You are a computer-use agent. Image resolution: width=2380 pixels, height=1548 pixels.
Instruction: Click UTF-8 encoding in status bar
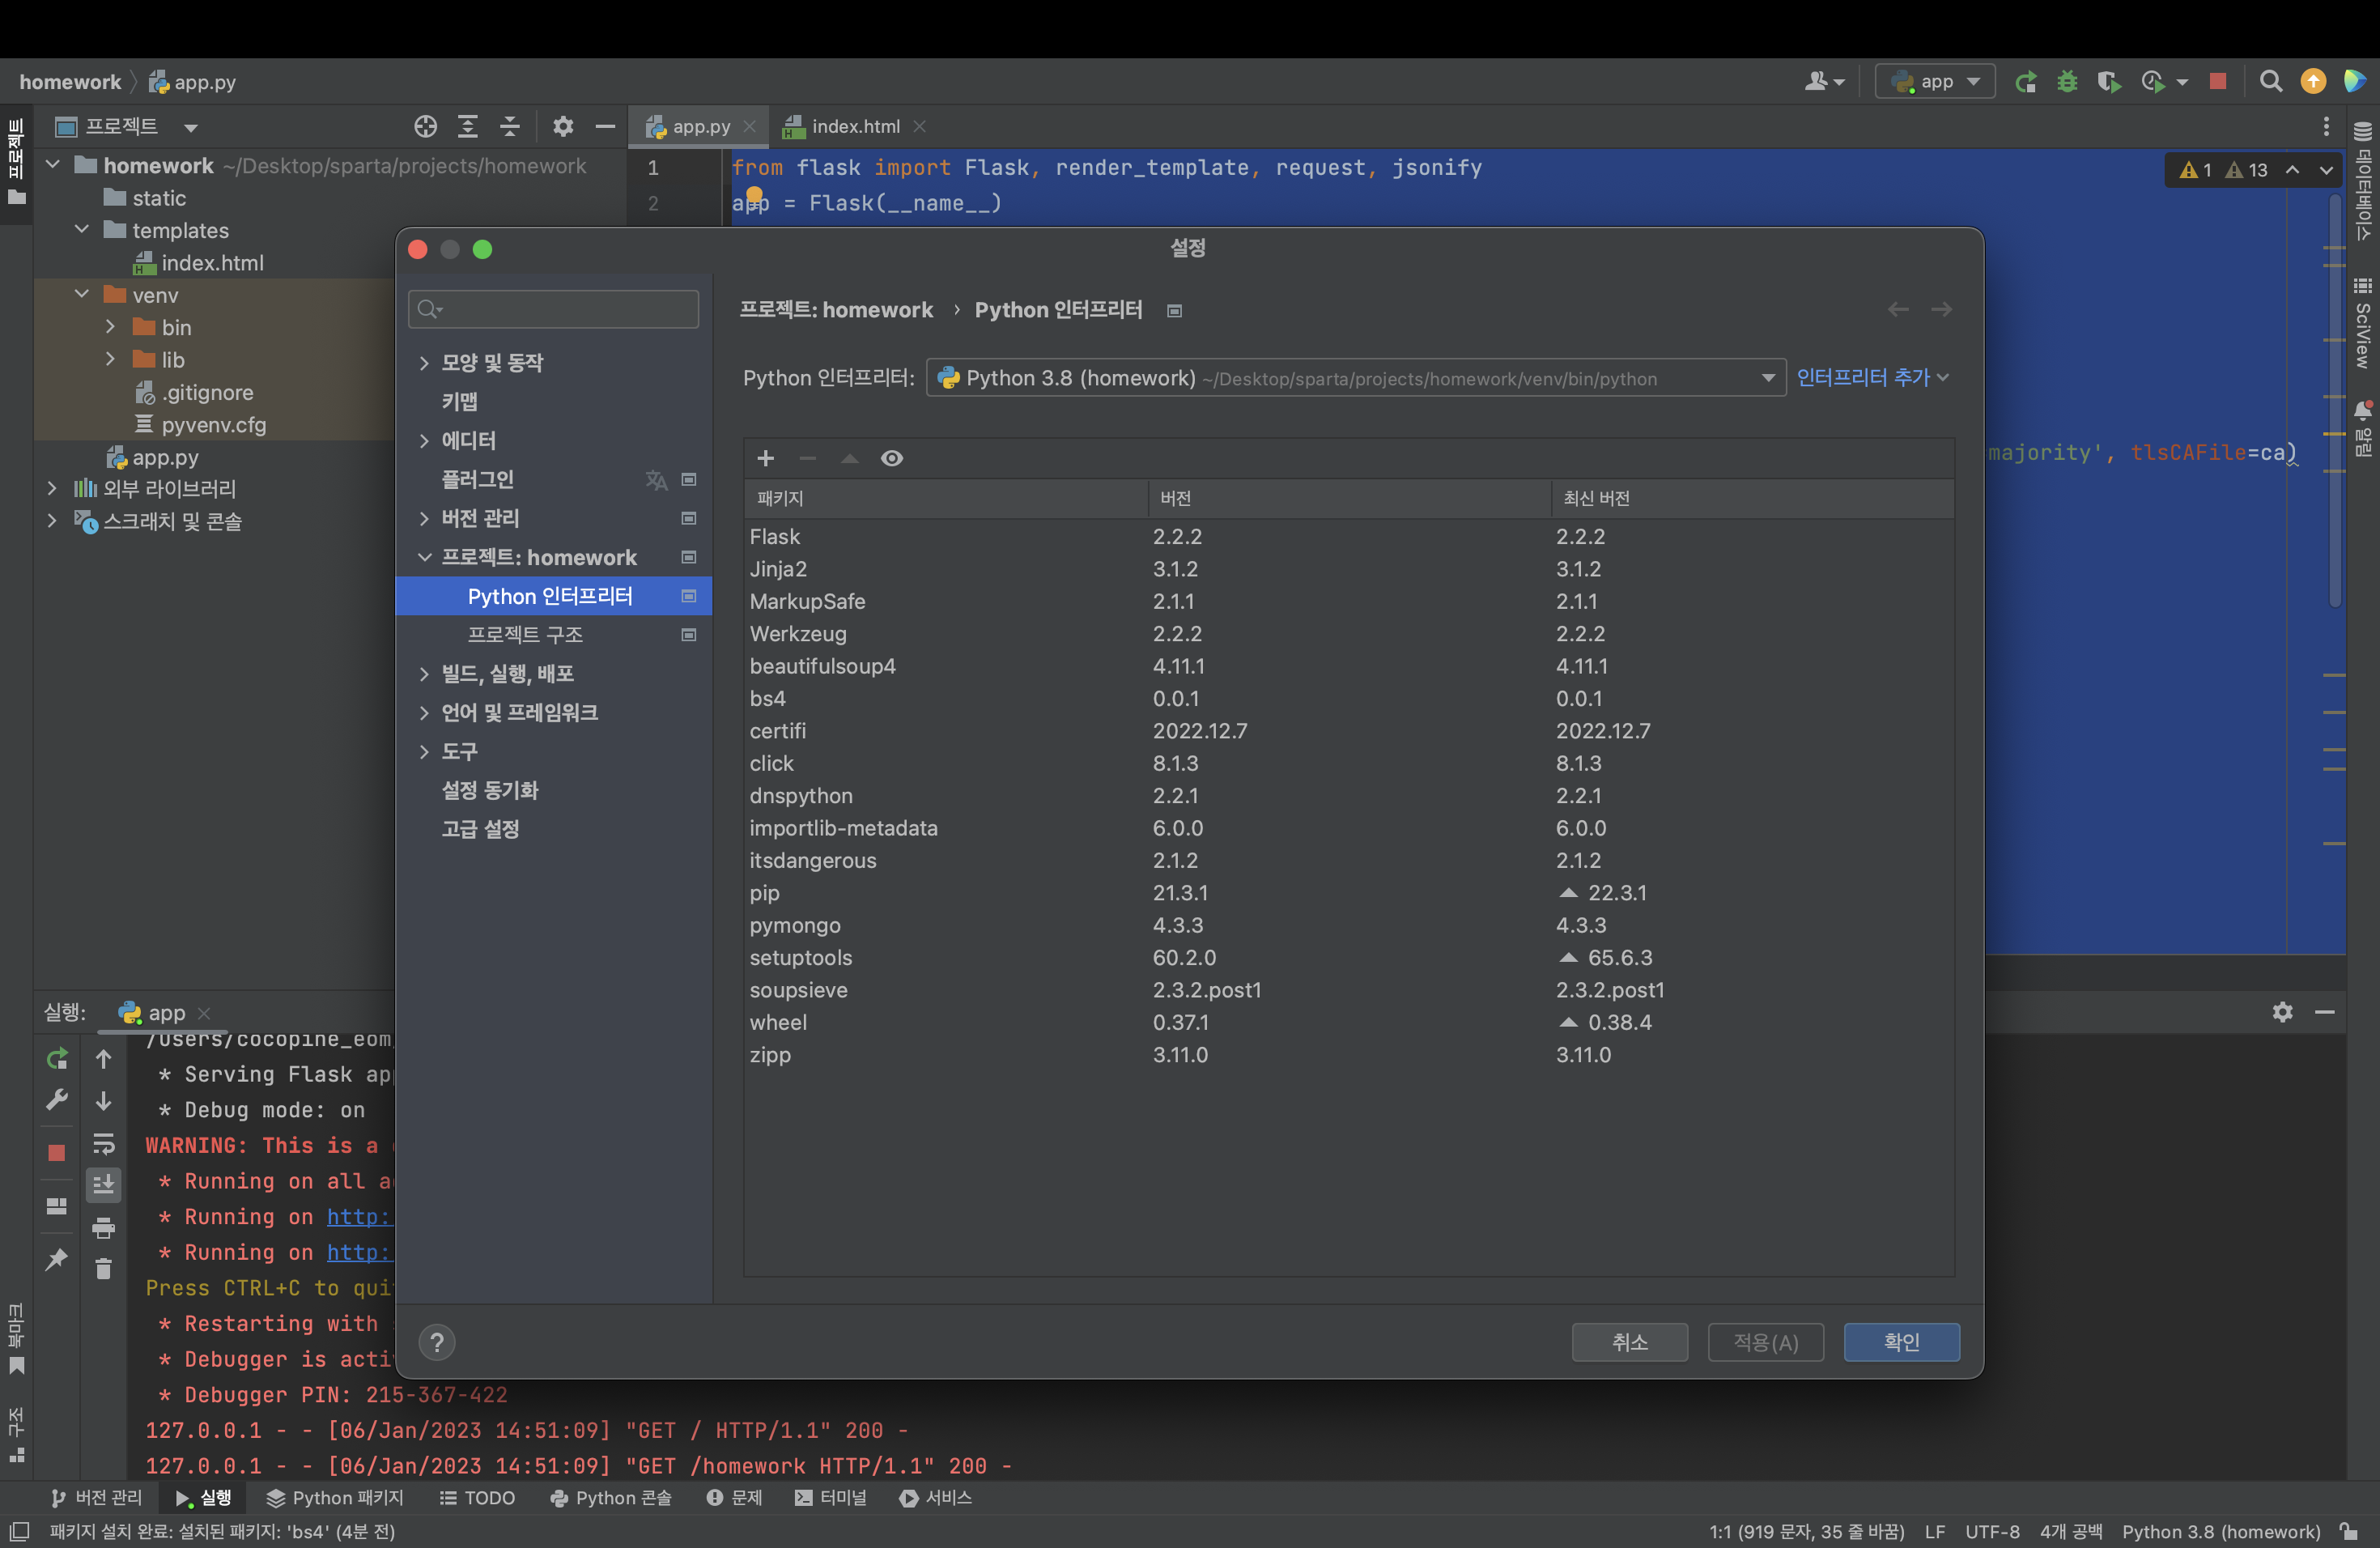[x=1992, y=1531]
